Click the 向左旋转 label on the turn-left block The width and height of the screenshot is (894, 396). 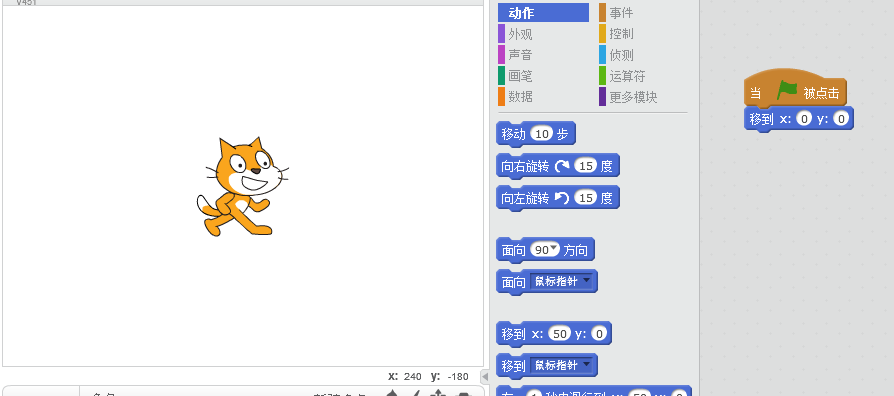(525, 198)
